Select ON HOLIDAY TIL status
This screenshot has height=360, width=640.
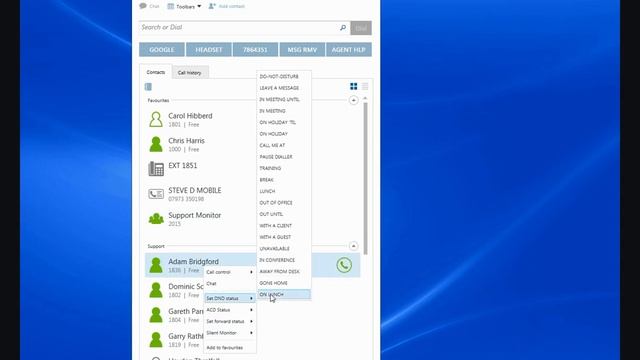pos(284,122)
